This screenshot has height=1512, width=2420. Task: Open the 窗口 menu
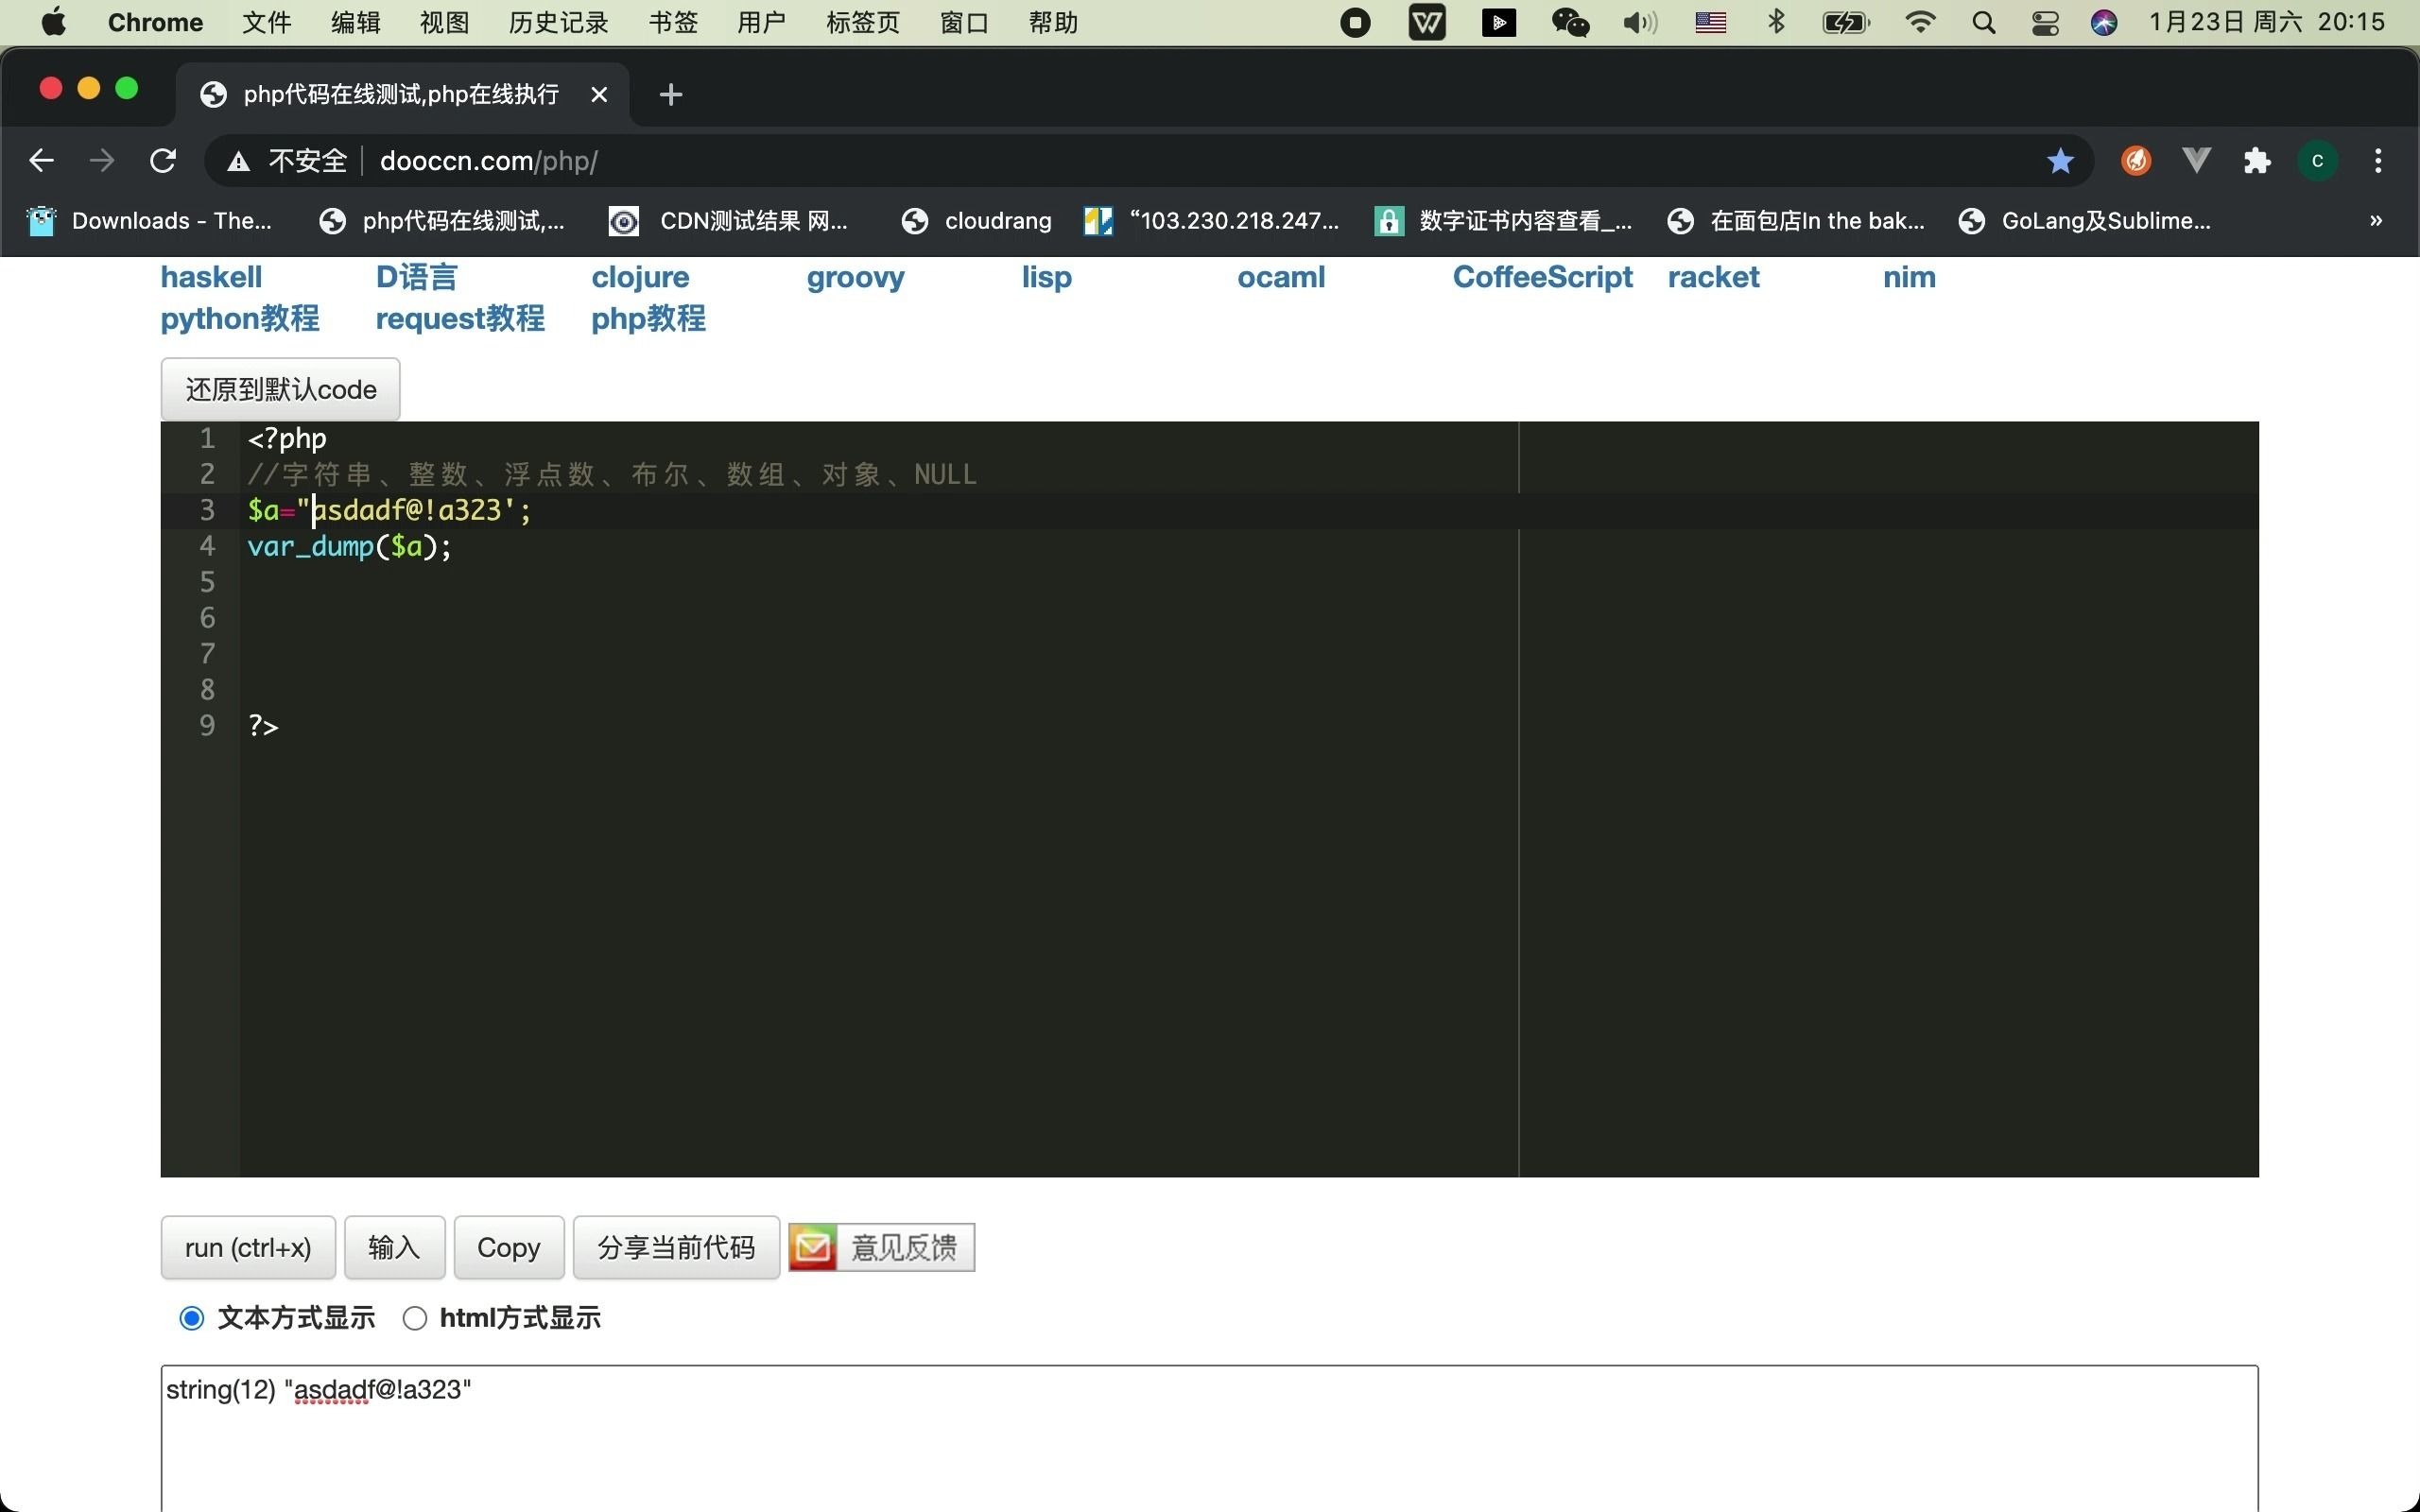(x=965, y=22)
